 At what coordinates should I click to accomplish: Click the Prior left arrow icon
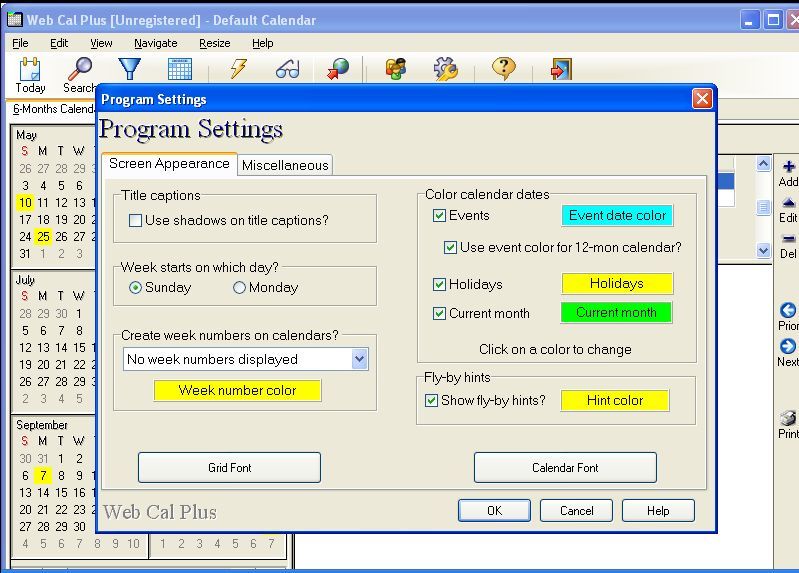[x=788, y=310]
